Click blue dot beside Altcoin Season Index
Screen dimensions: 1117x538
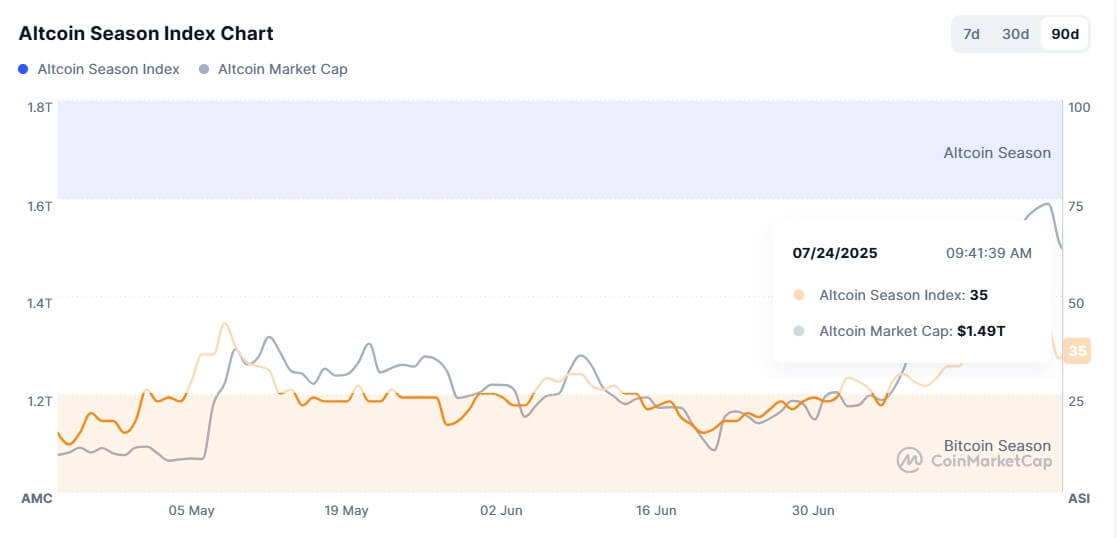coord(23,69)
